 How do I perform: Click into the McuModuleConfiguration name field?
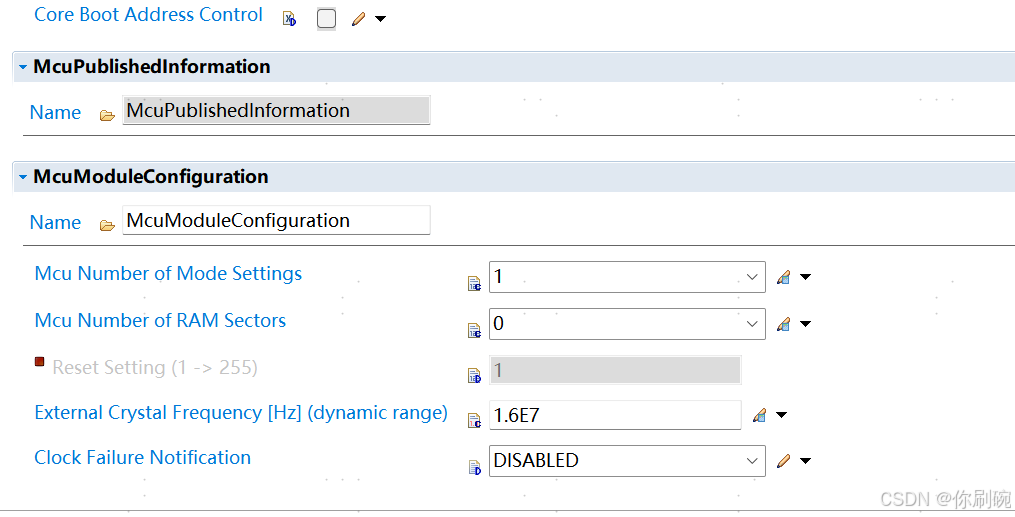point(276,221)
